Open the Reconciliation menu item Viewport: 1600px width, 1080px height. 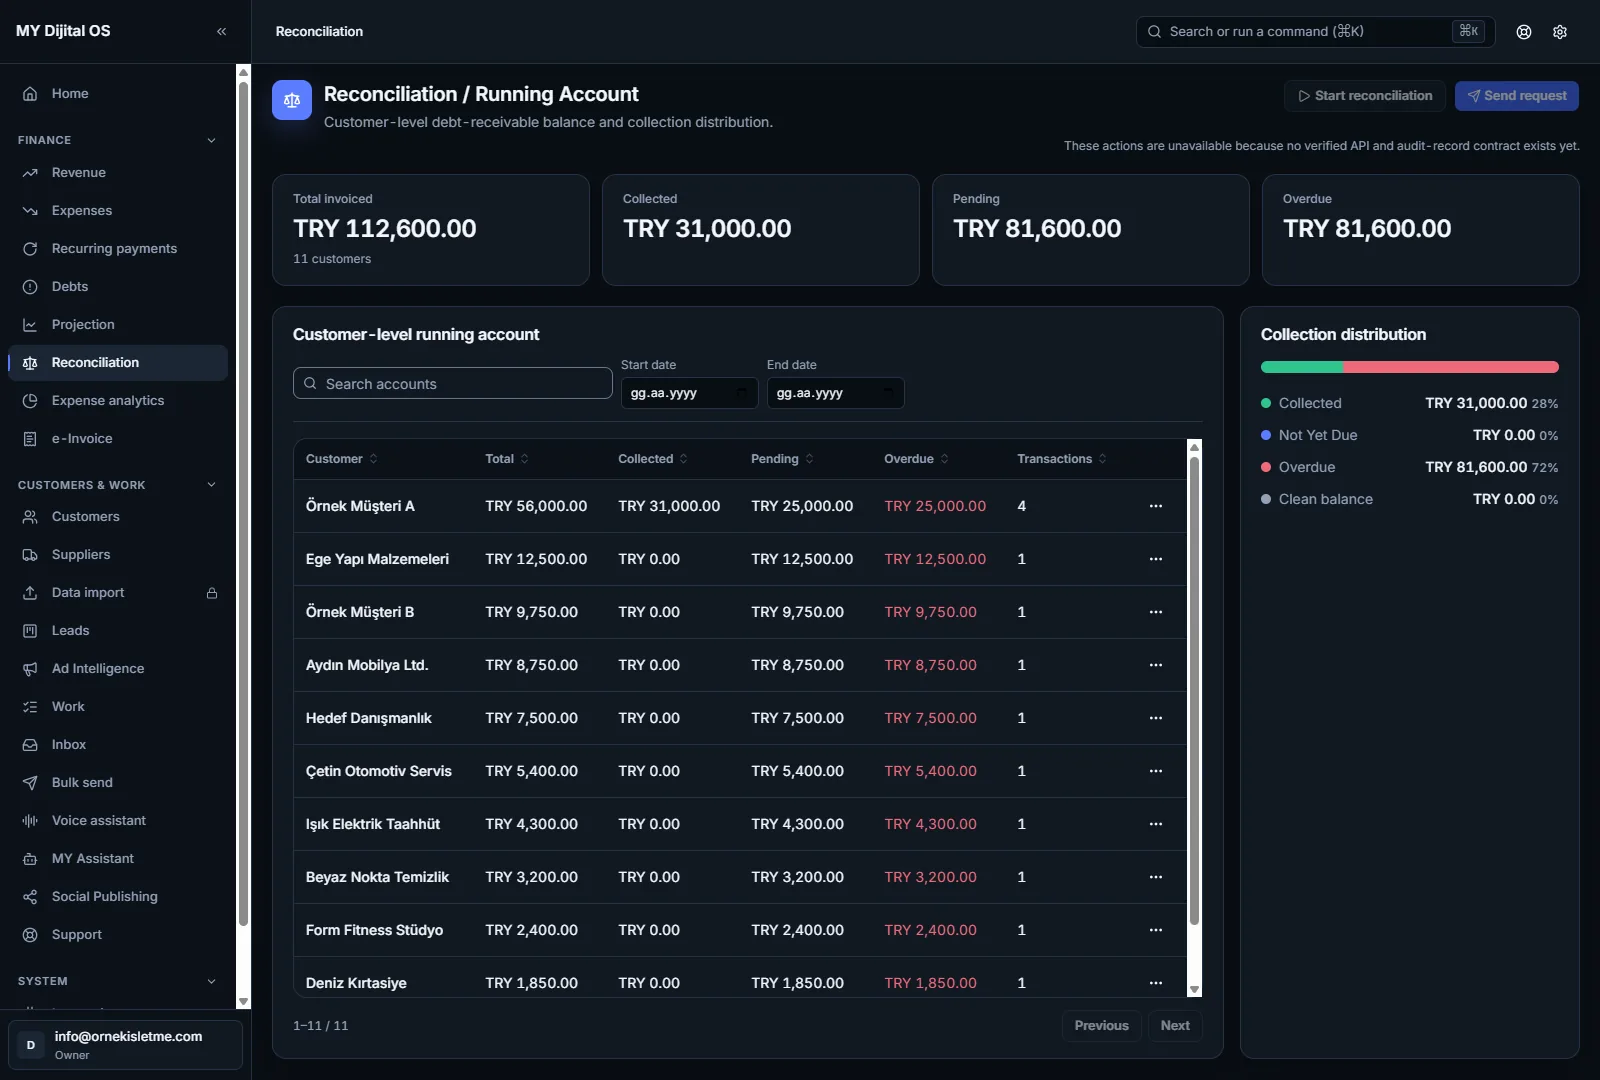pos(118,363)
